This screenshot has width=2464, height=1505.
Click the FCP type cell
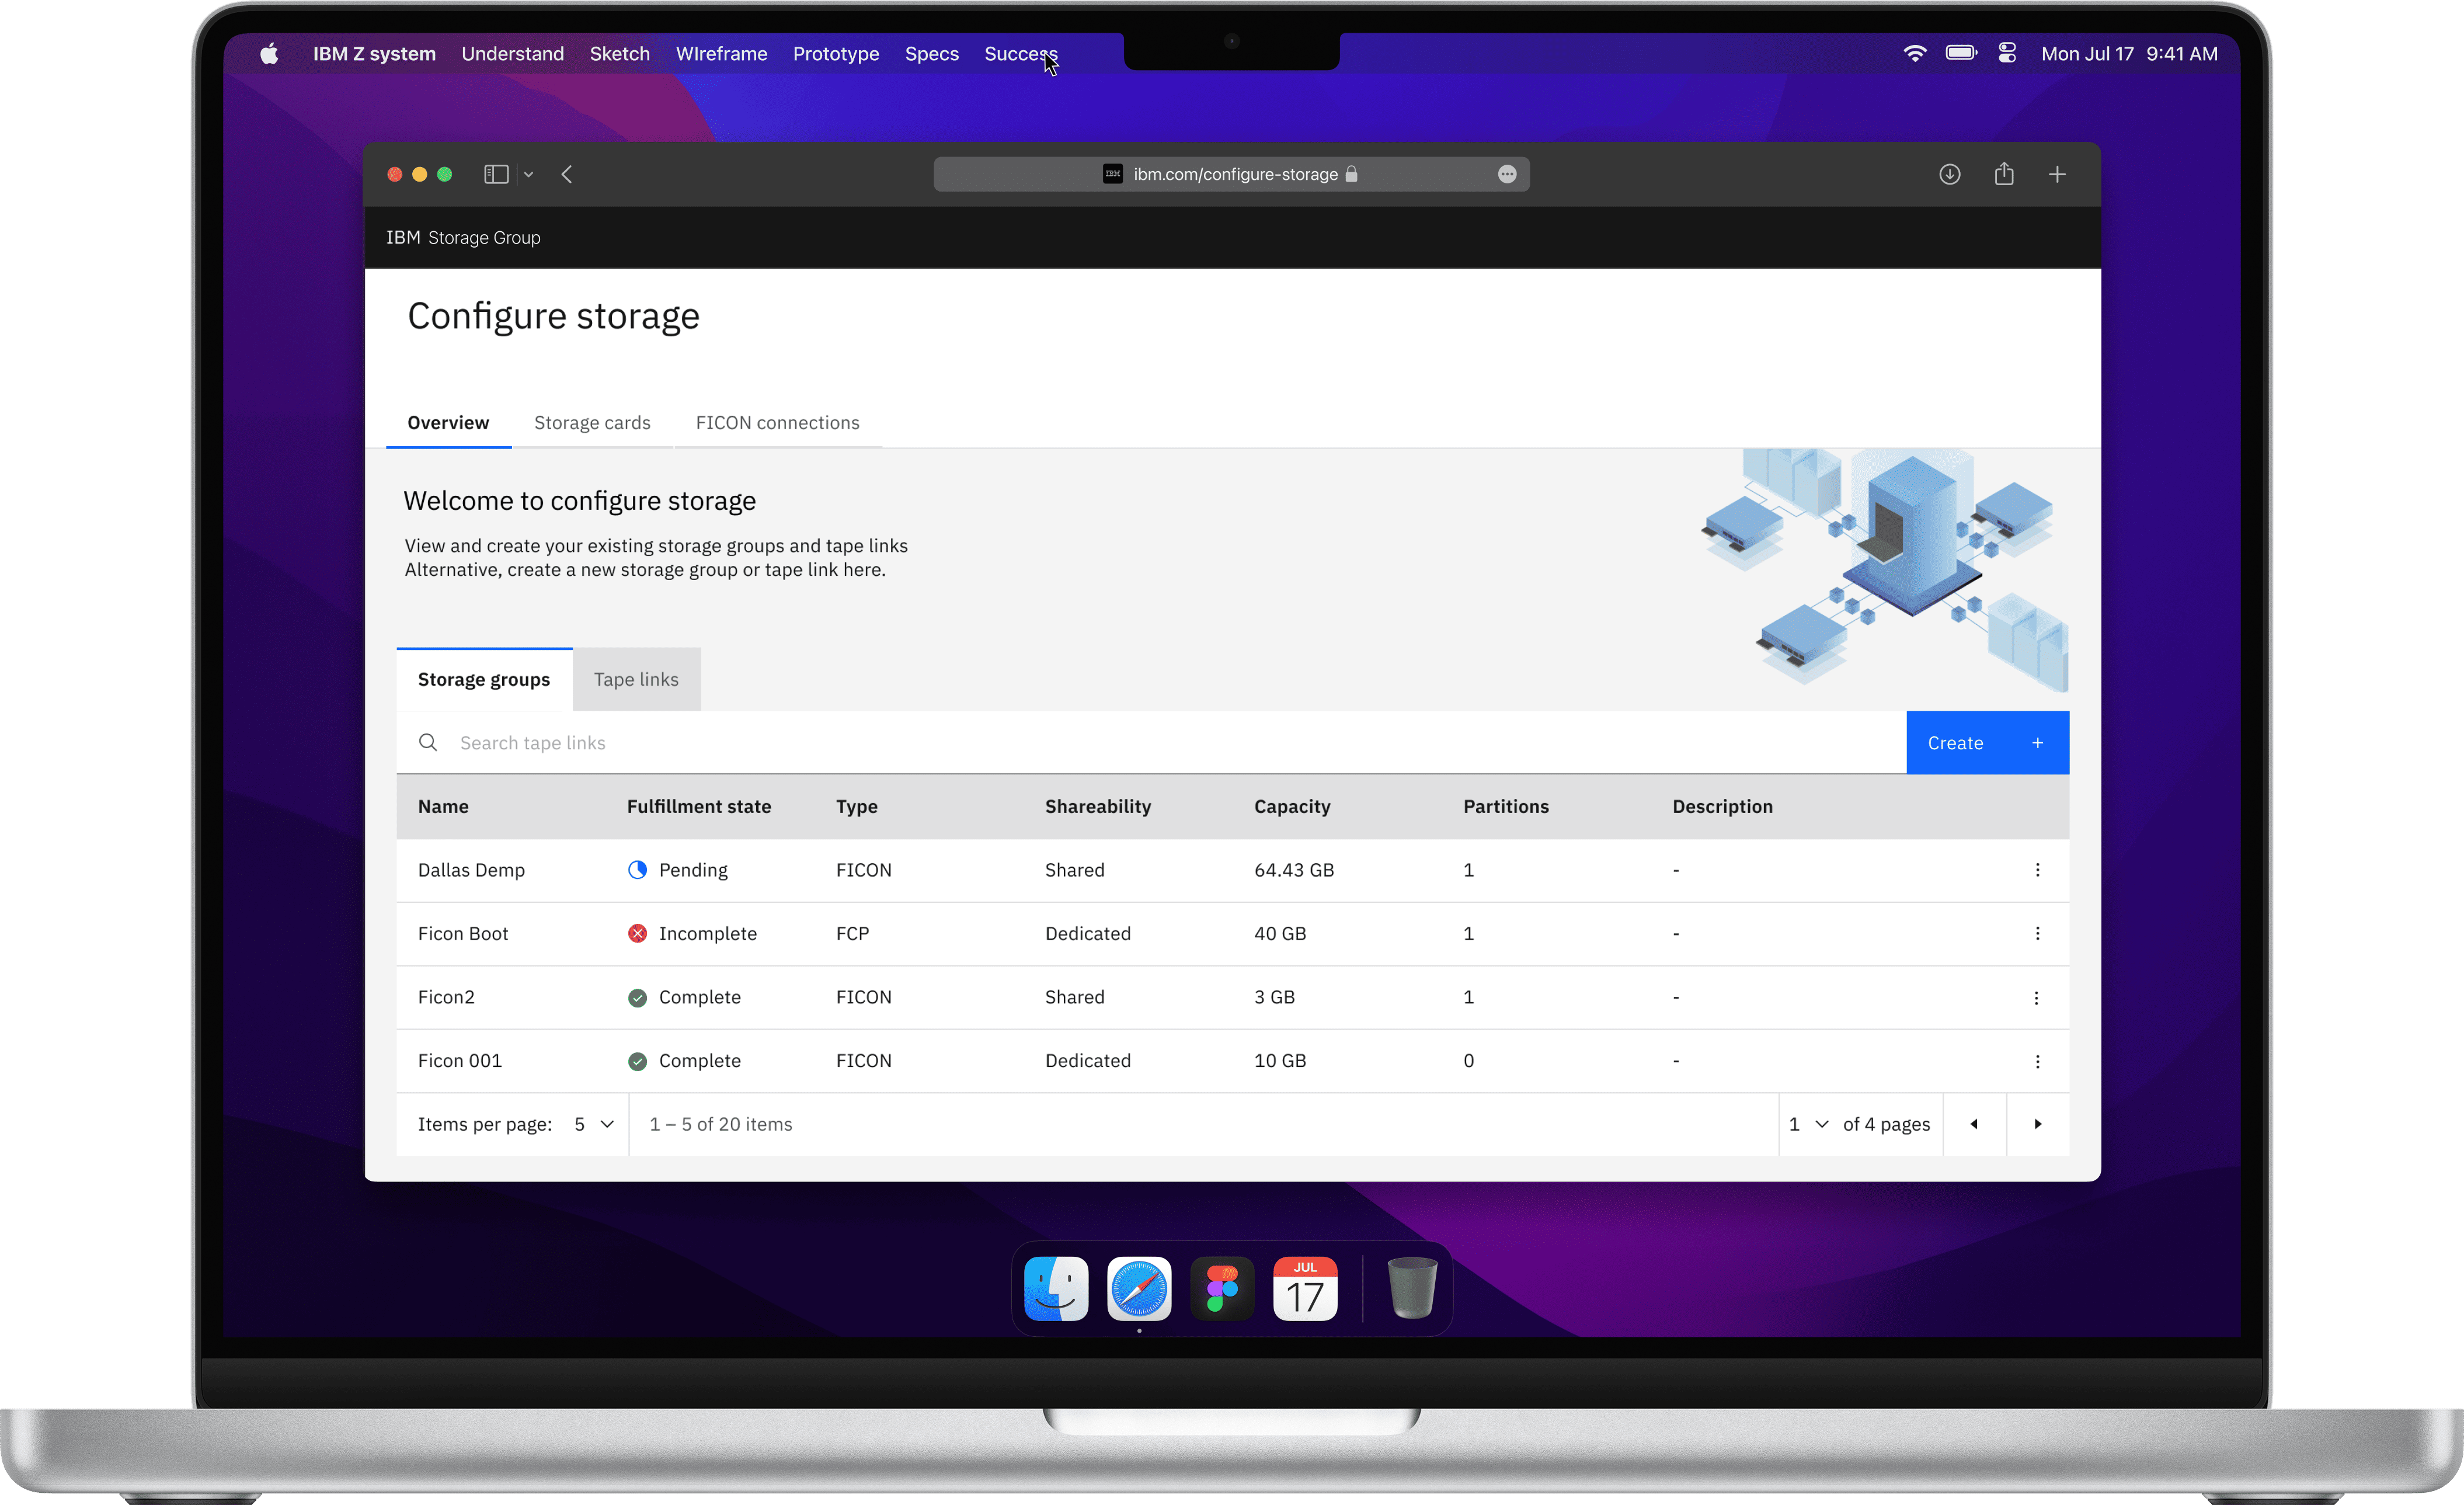(852, 933)
